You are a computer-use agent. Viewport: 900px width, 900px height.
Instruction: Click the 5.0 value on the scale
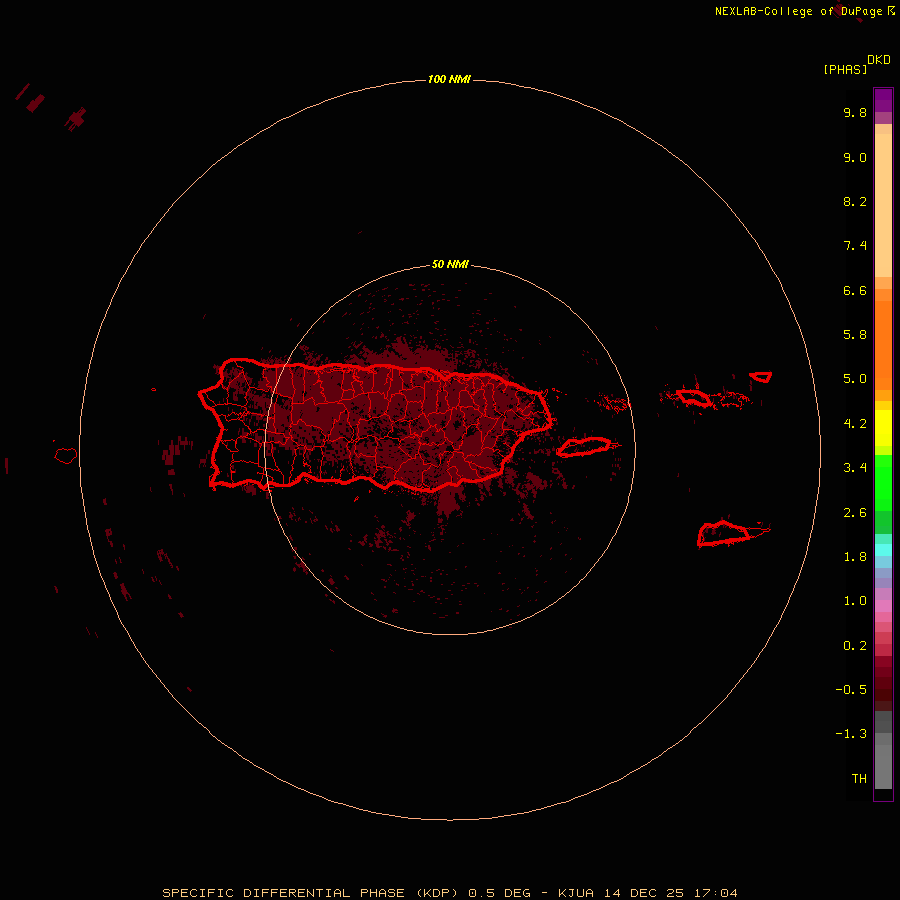click(x=855, y=379)
